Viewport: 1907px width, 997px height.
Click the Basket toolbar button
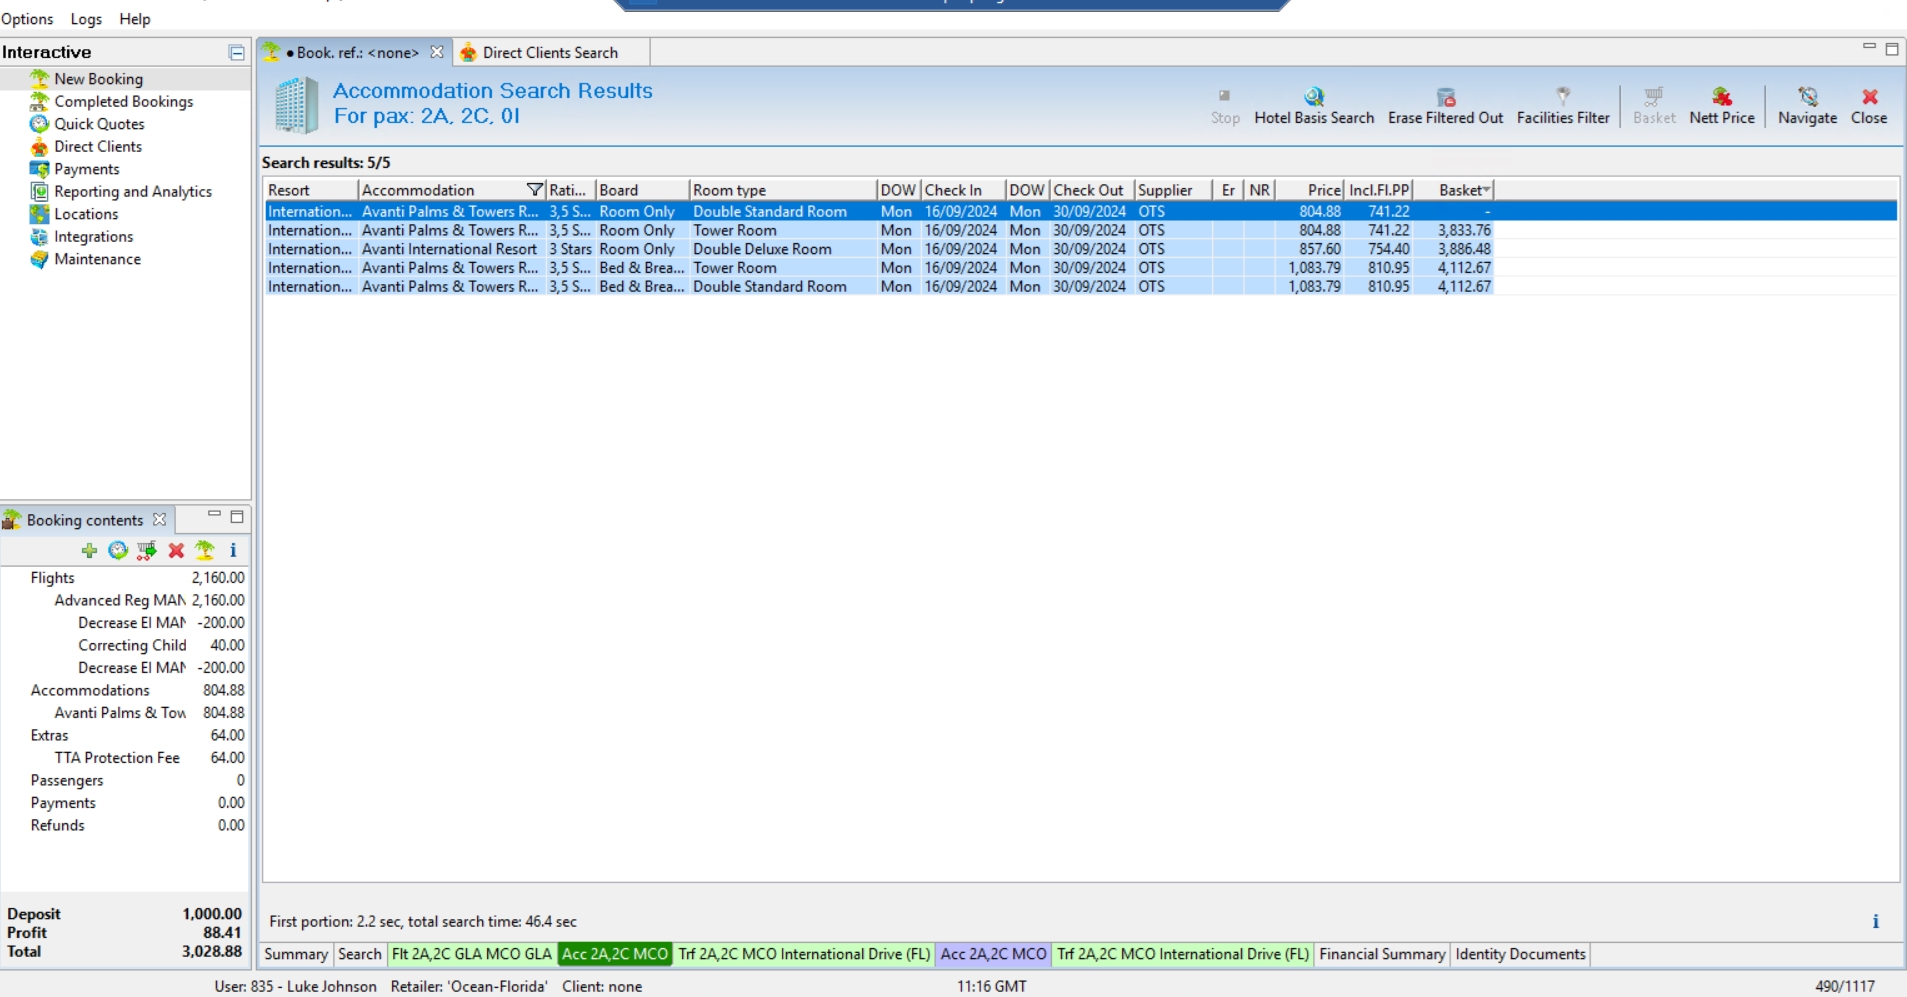(1654, 105)
